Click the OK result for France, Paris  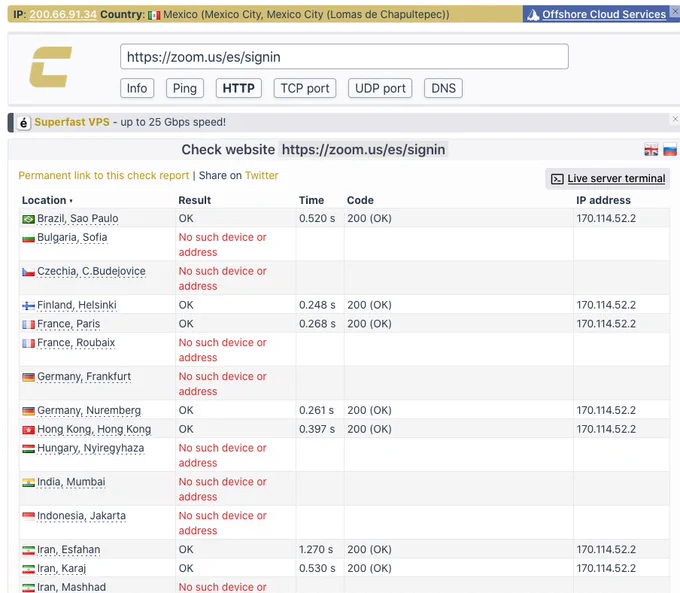pyautogui.click(x=186, y=324)
